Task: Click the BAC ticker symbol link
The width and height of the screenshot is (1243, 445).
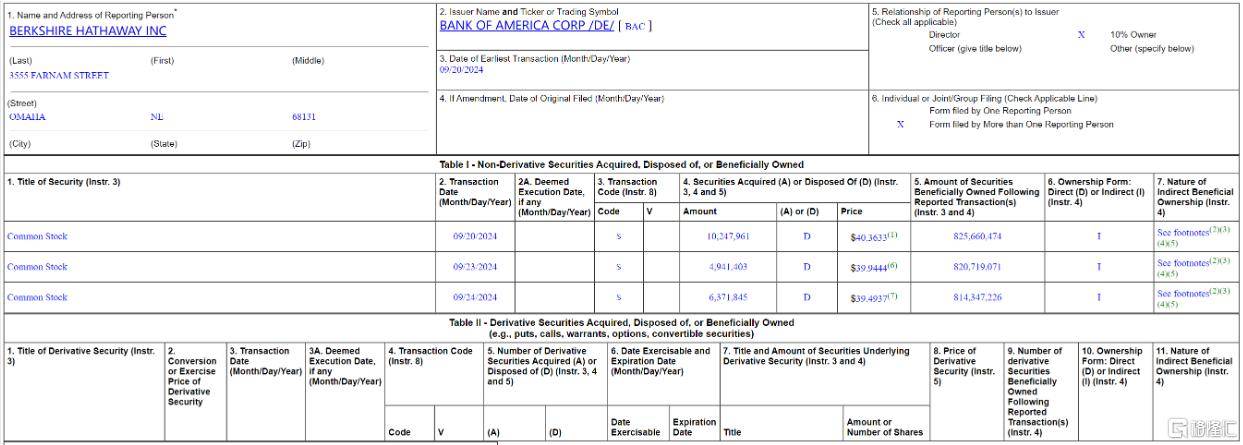Action: 635,27
